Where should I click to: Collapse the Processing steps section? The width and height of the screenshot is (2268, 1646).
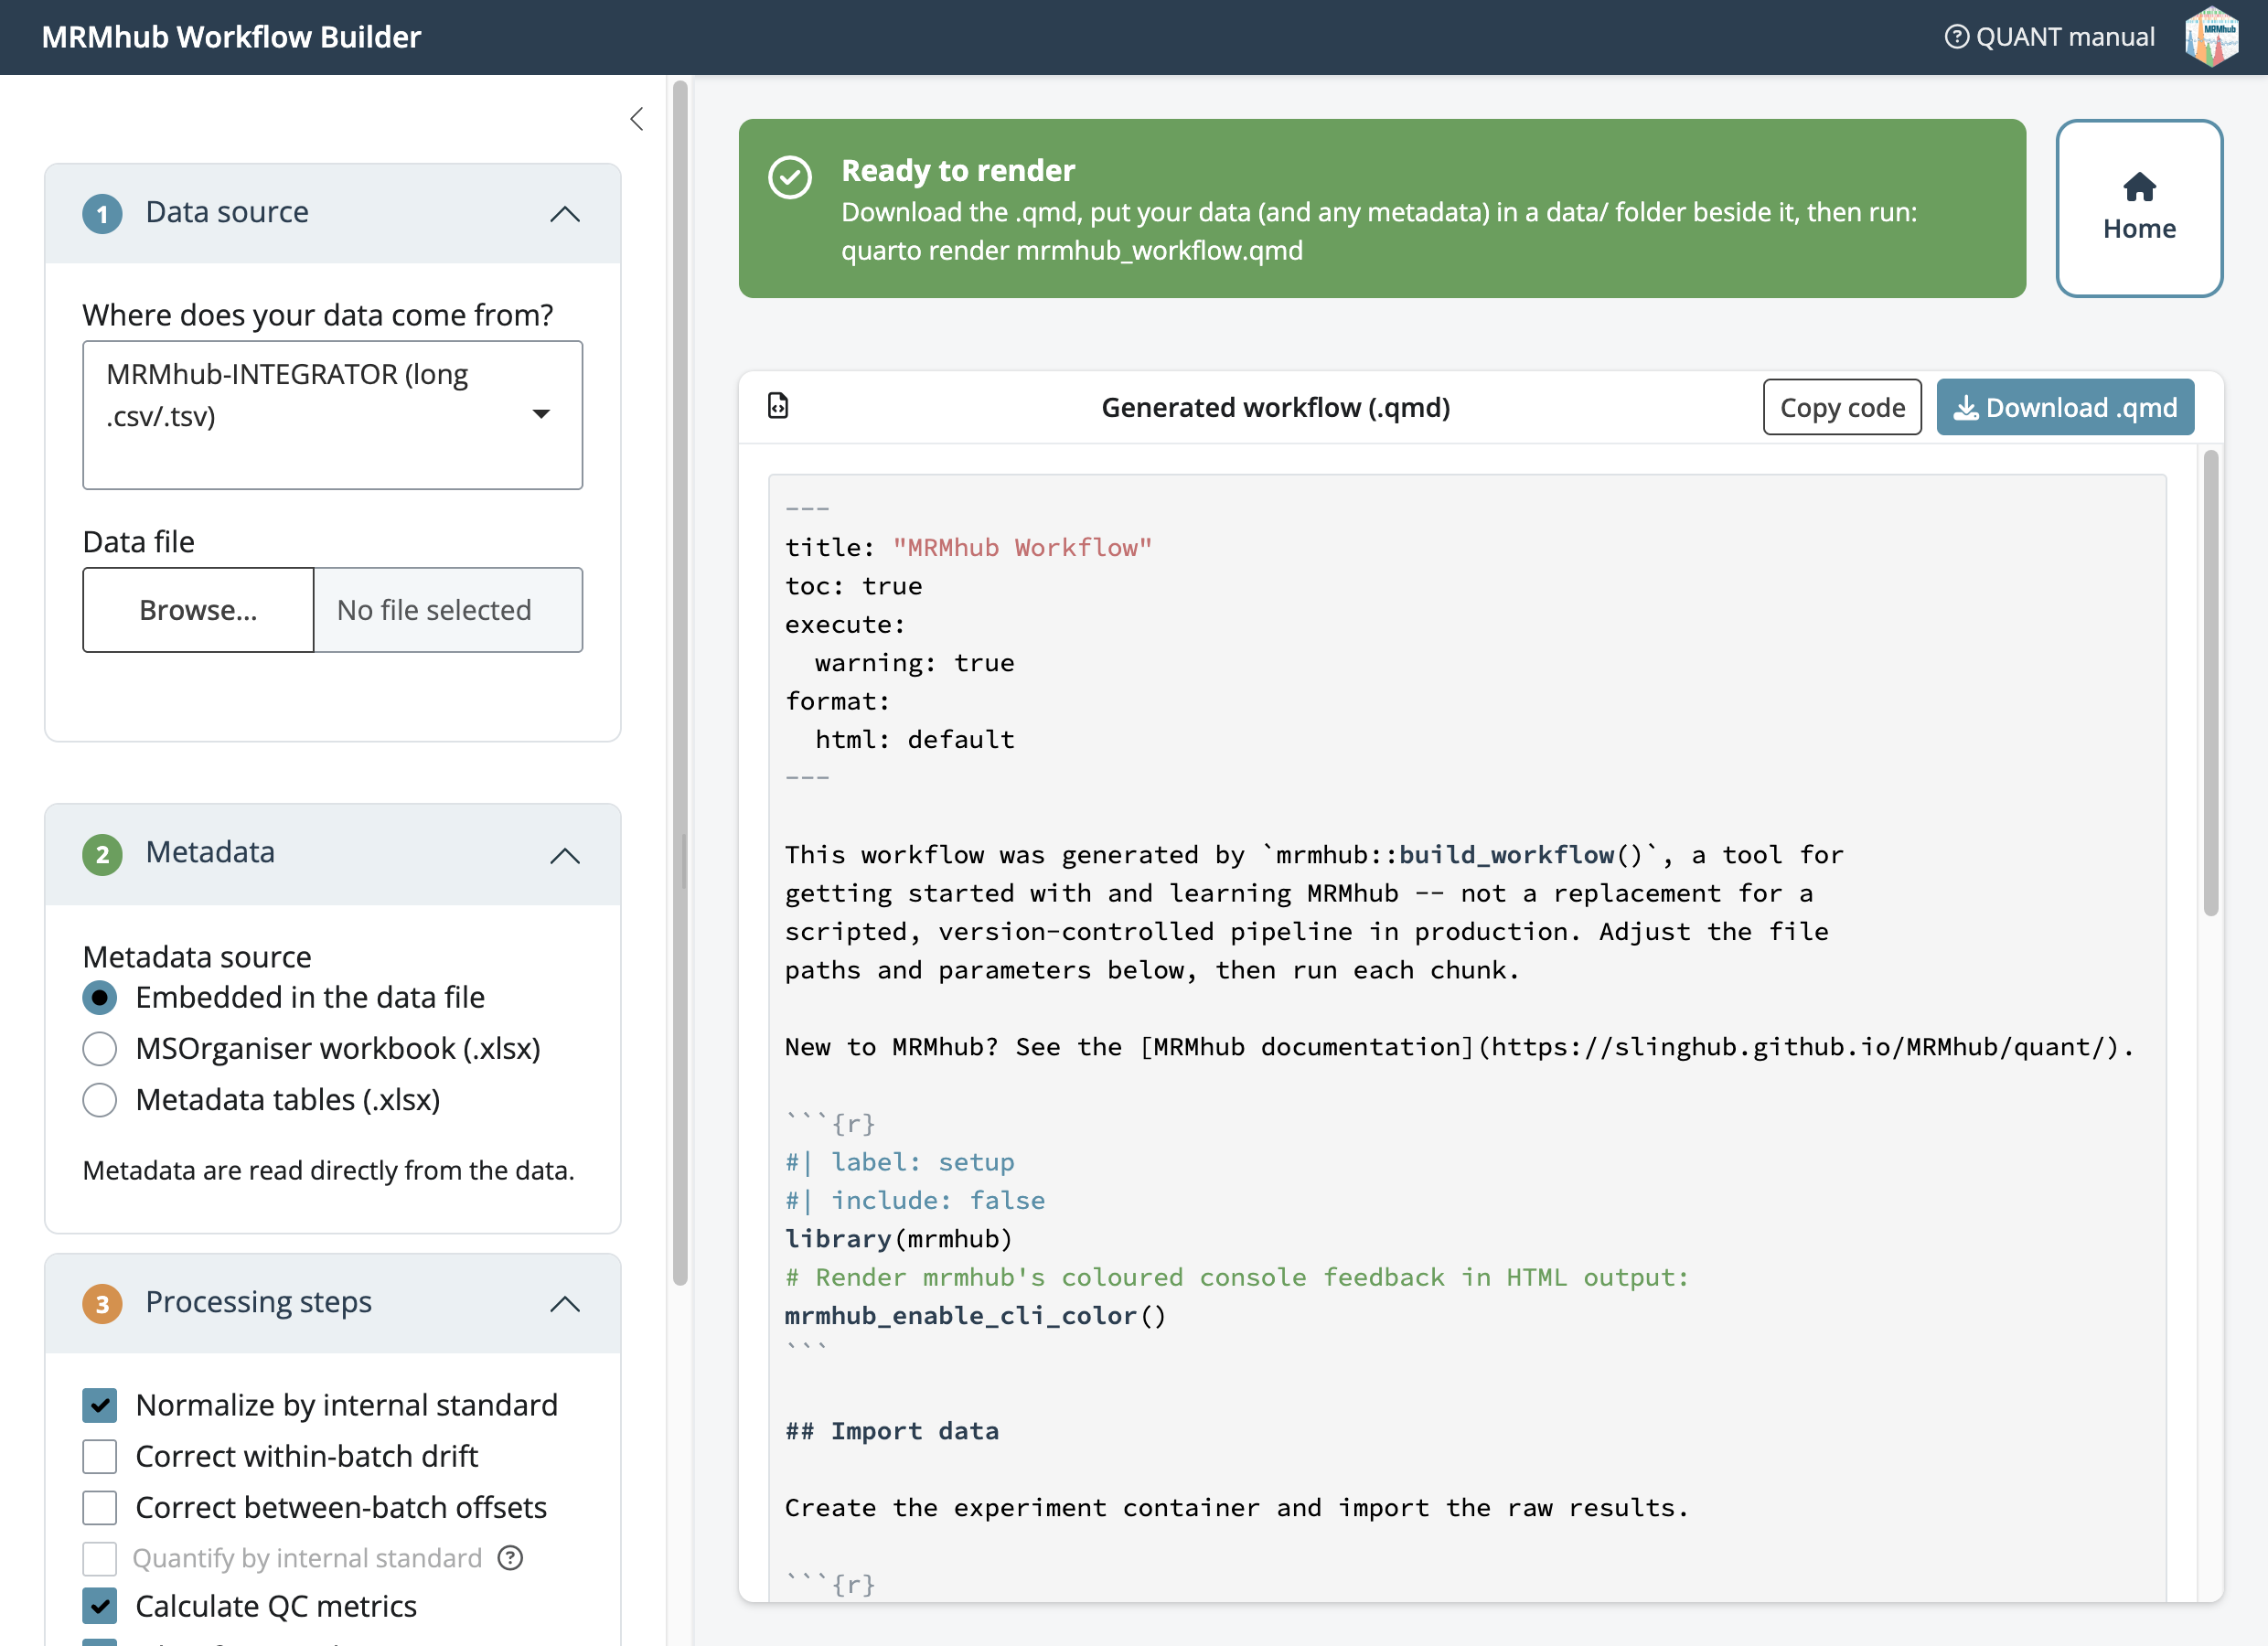[565, 1304]
